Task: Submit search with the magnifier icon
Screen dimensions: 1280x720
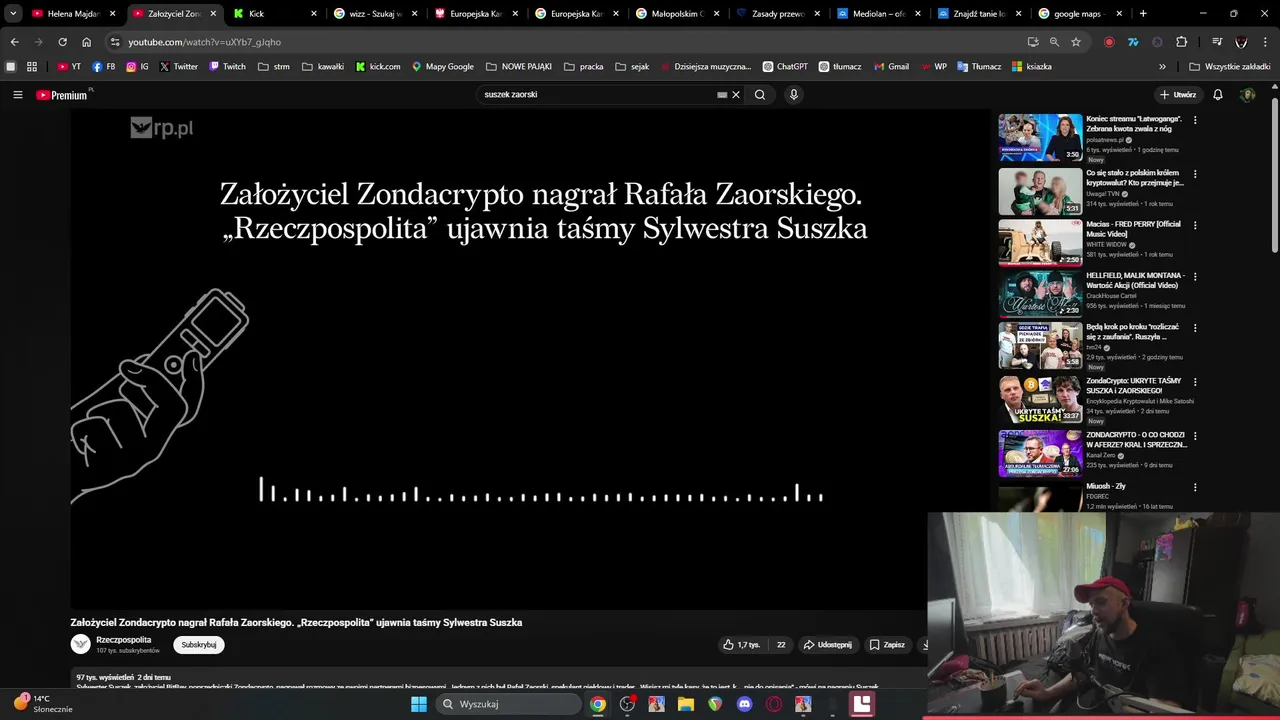Action: tap(760, 95)
